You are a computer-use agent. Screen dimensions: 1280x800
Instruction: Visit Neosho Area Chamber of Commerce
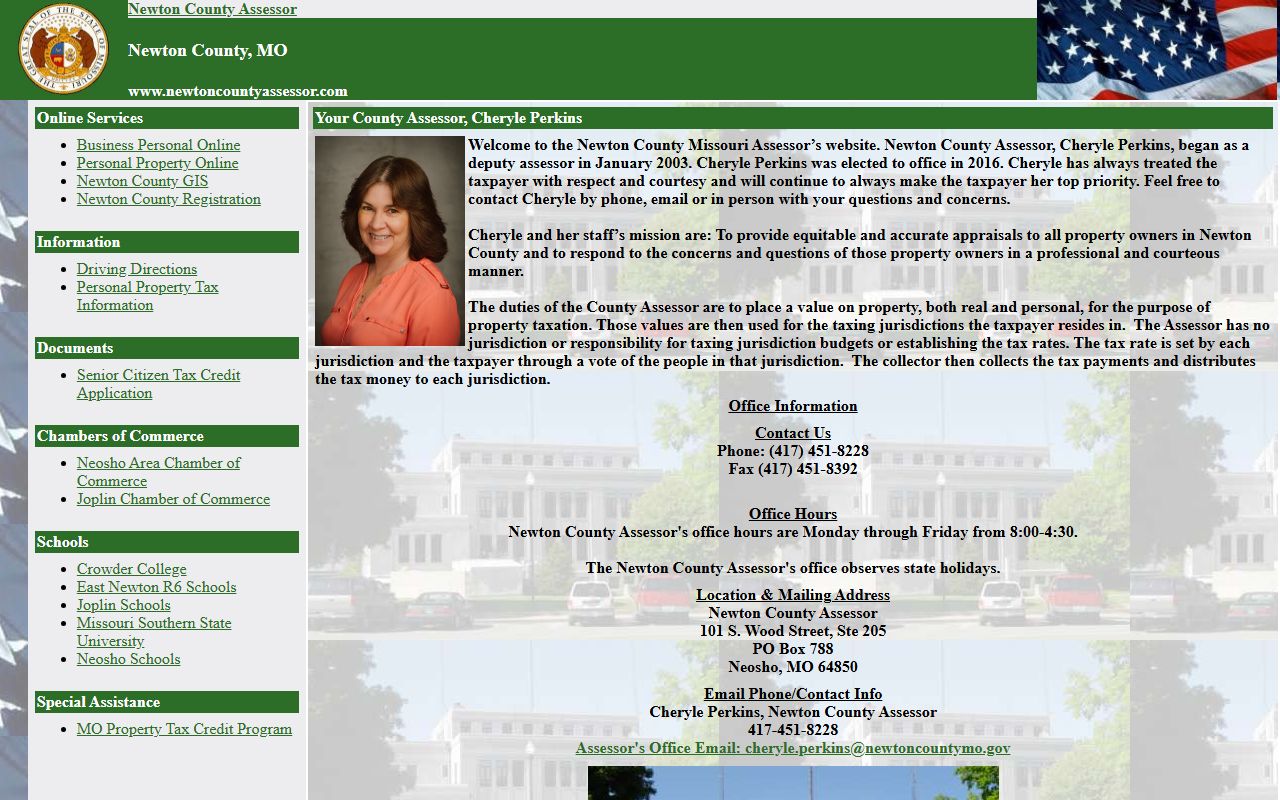click(158, 472)
